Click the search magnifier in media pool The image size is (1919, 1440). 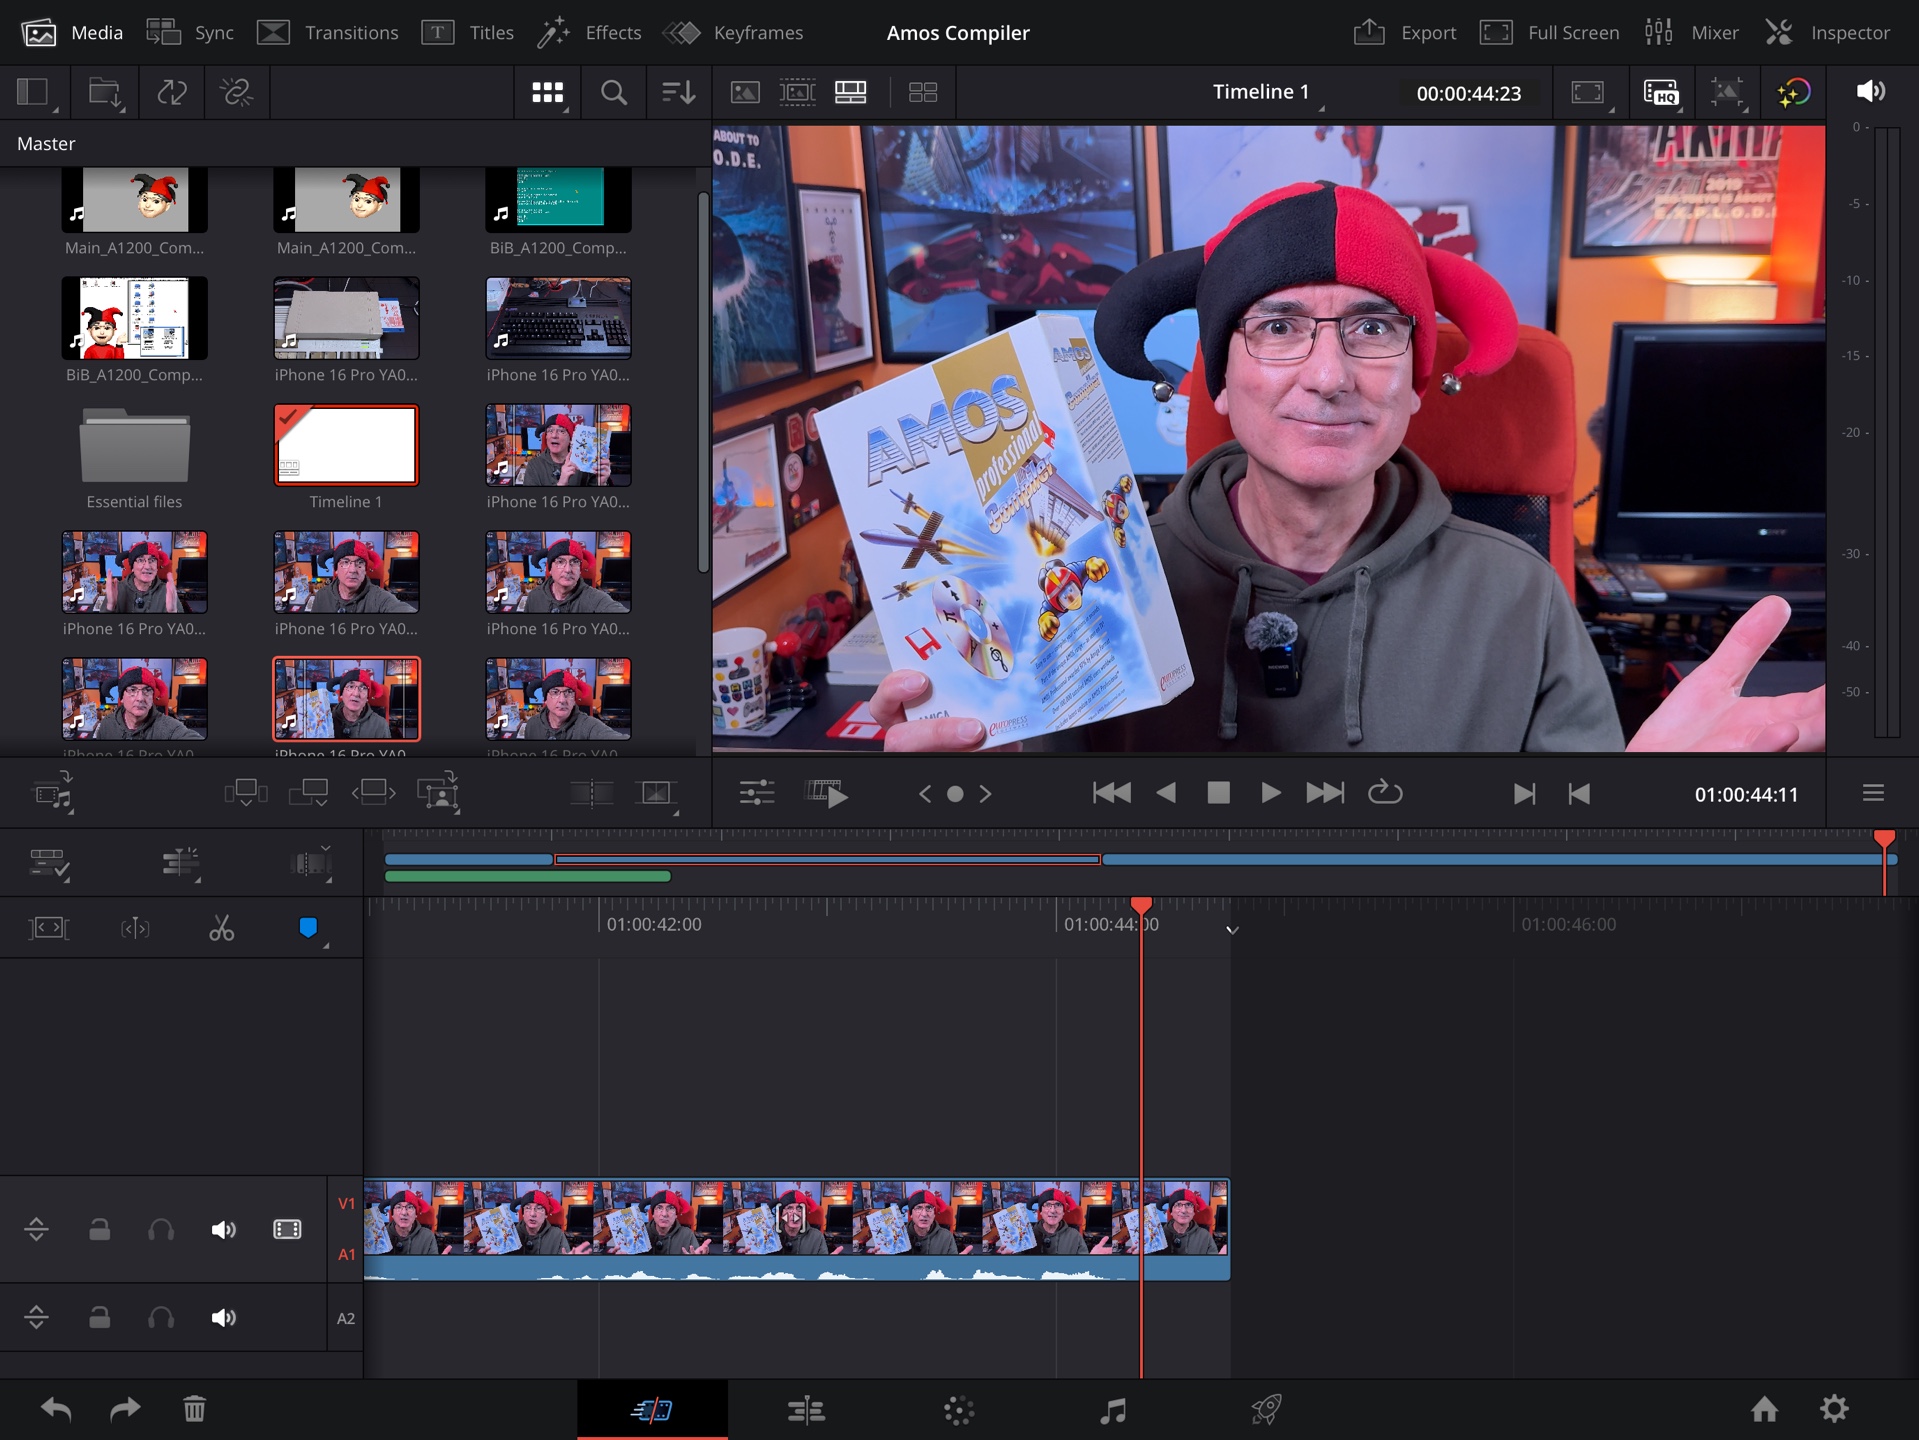pyautogui.click(x=613, y=93)
